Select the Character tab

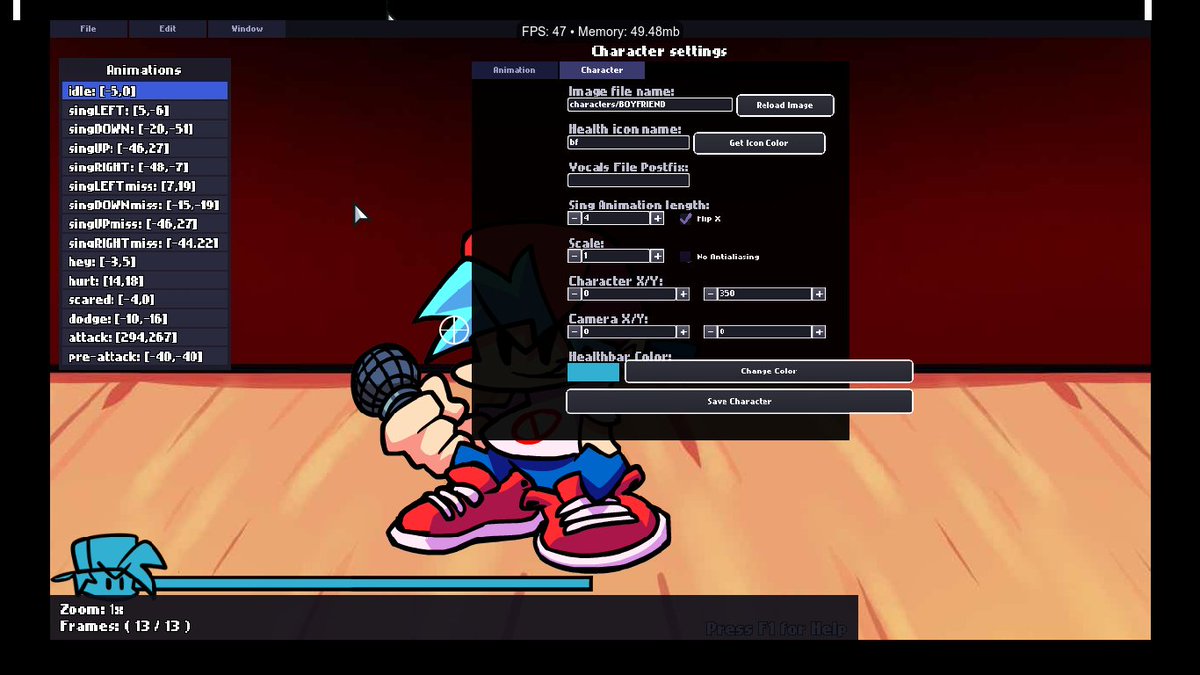click(602, 70)
